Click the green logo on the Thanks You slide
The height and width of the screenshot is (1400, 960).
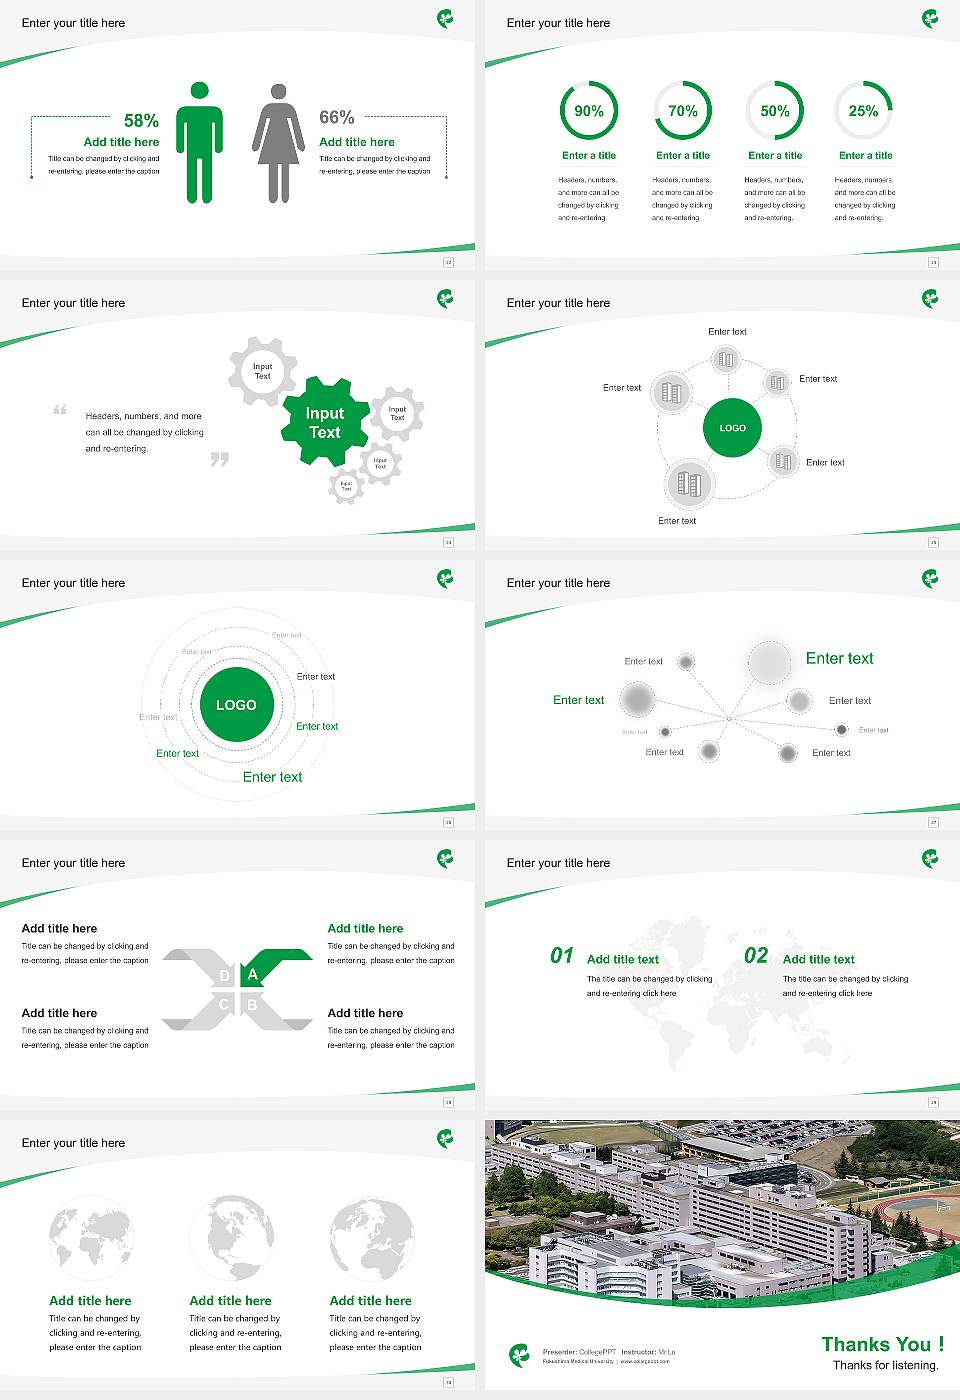[520, 1355]
